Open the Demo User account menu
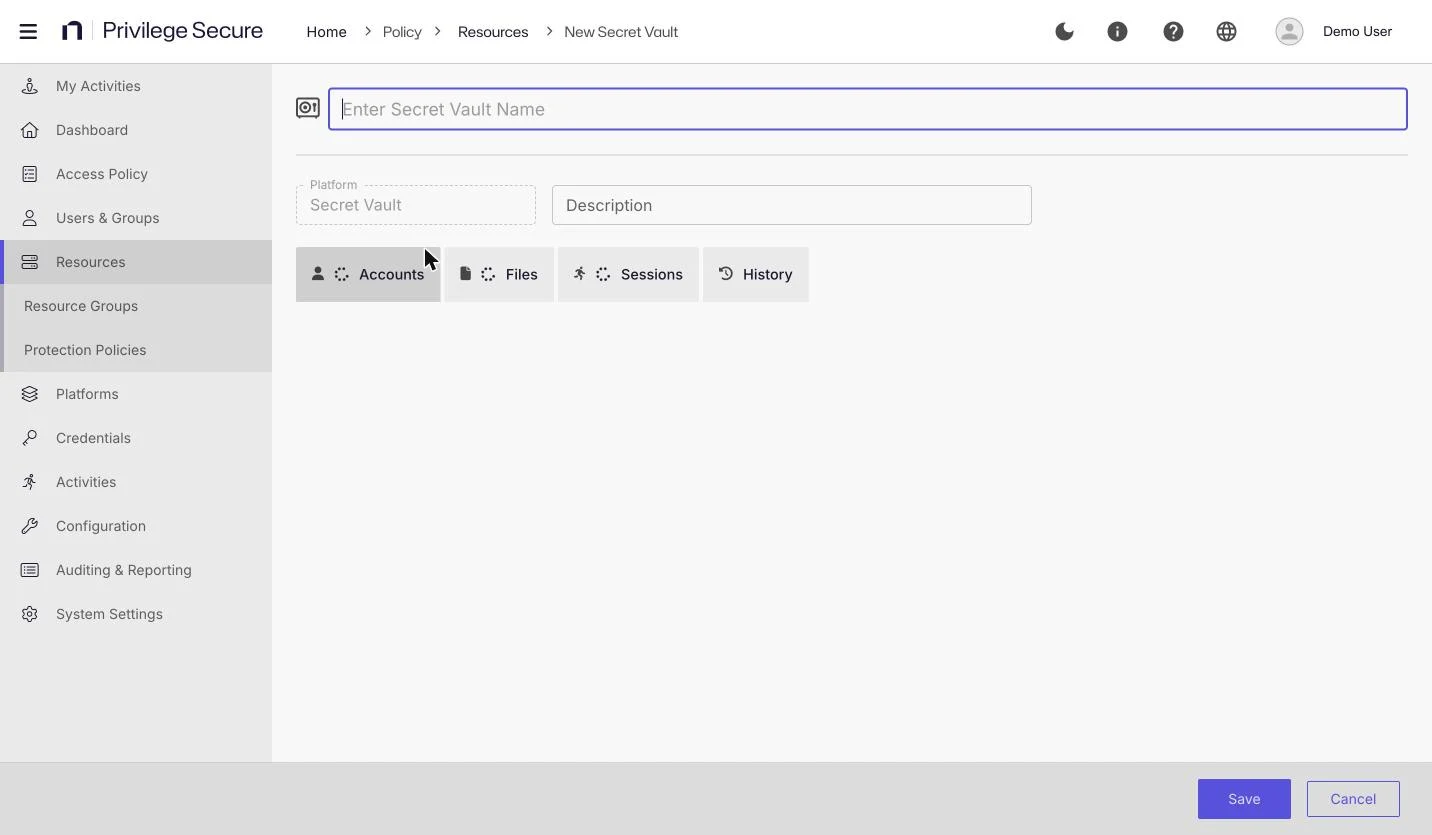 coord(1357,31)
